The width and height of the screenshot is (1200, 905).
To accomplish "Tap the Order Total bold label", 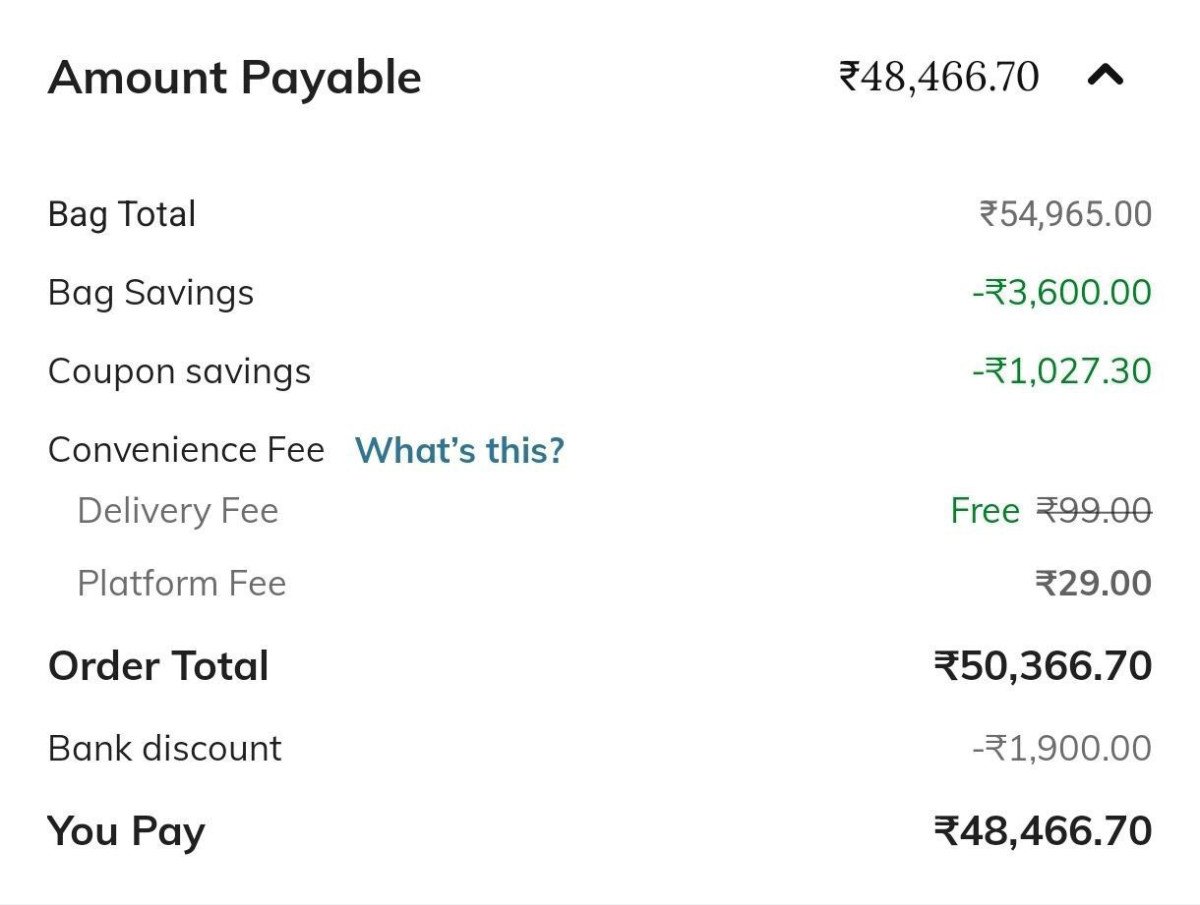I will click(x=158, y=666).
